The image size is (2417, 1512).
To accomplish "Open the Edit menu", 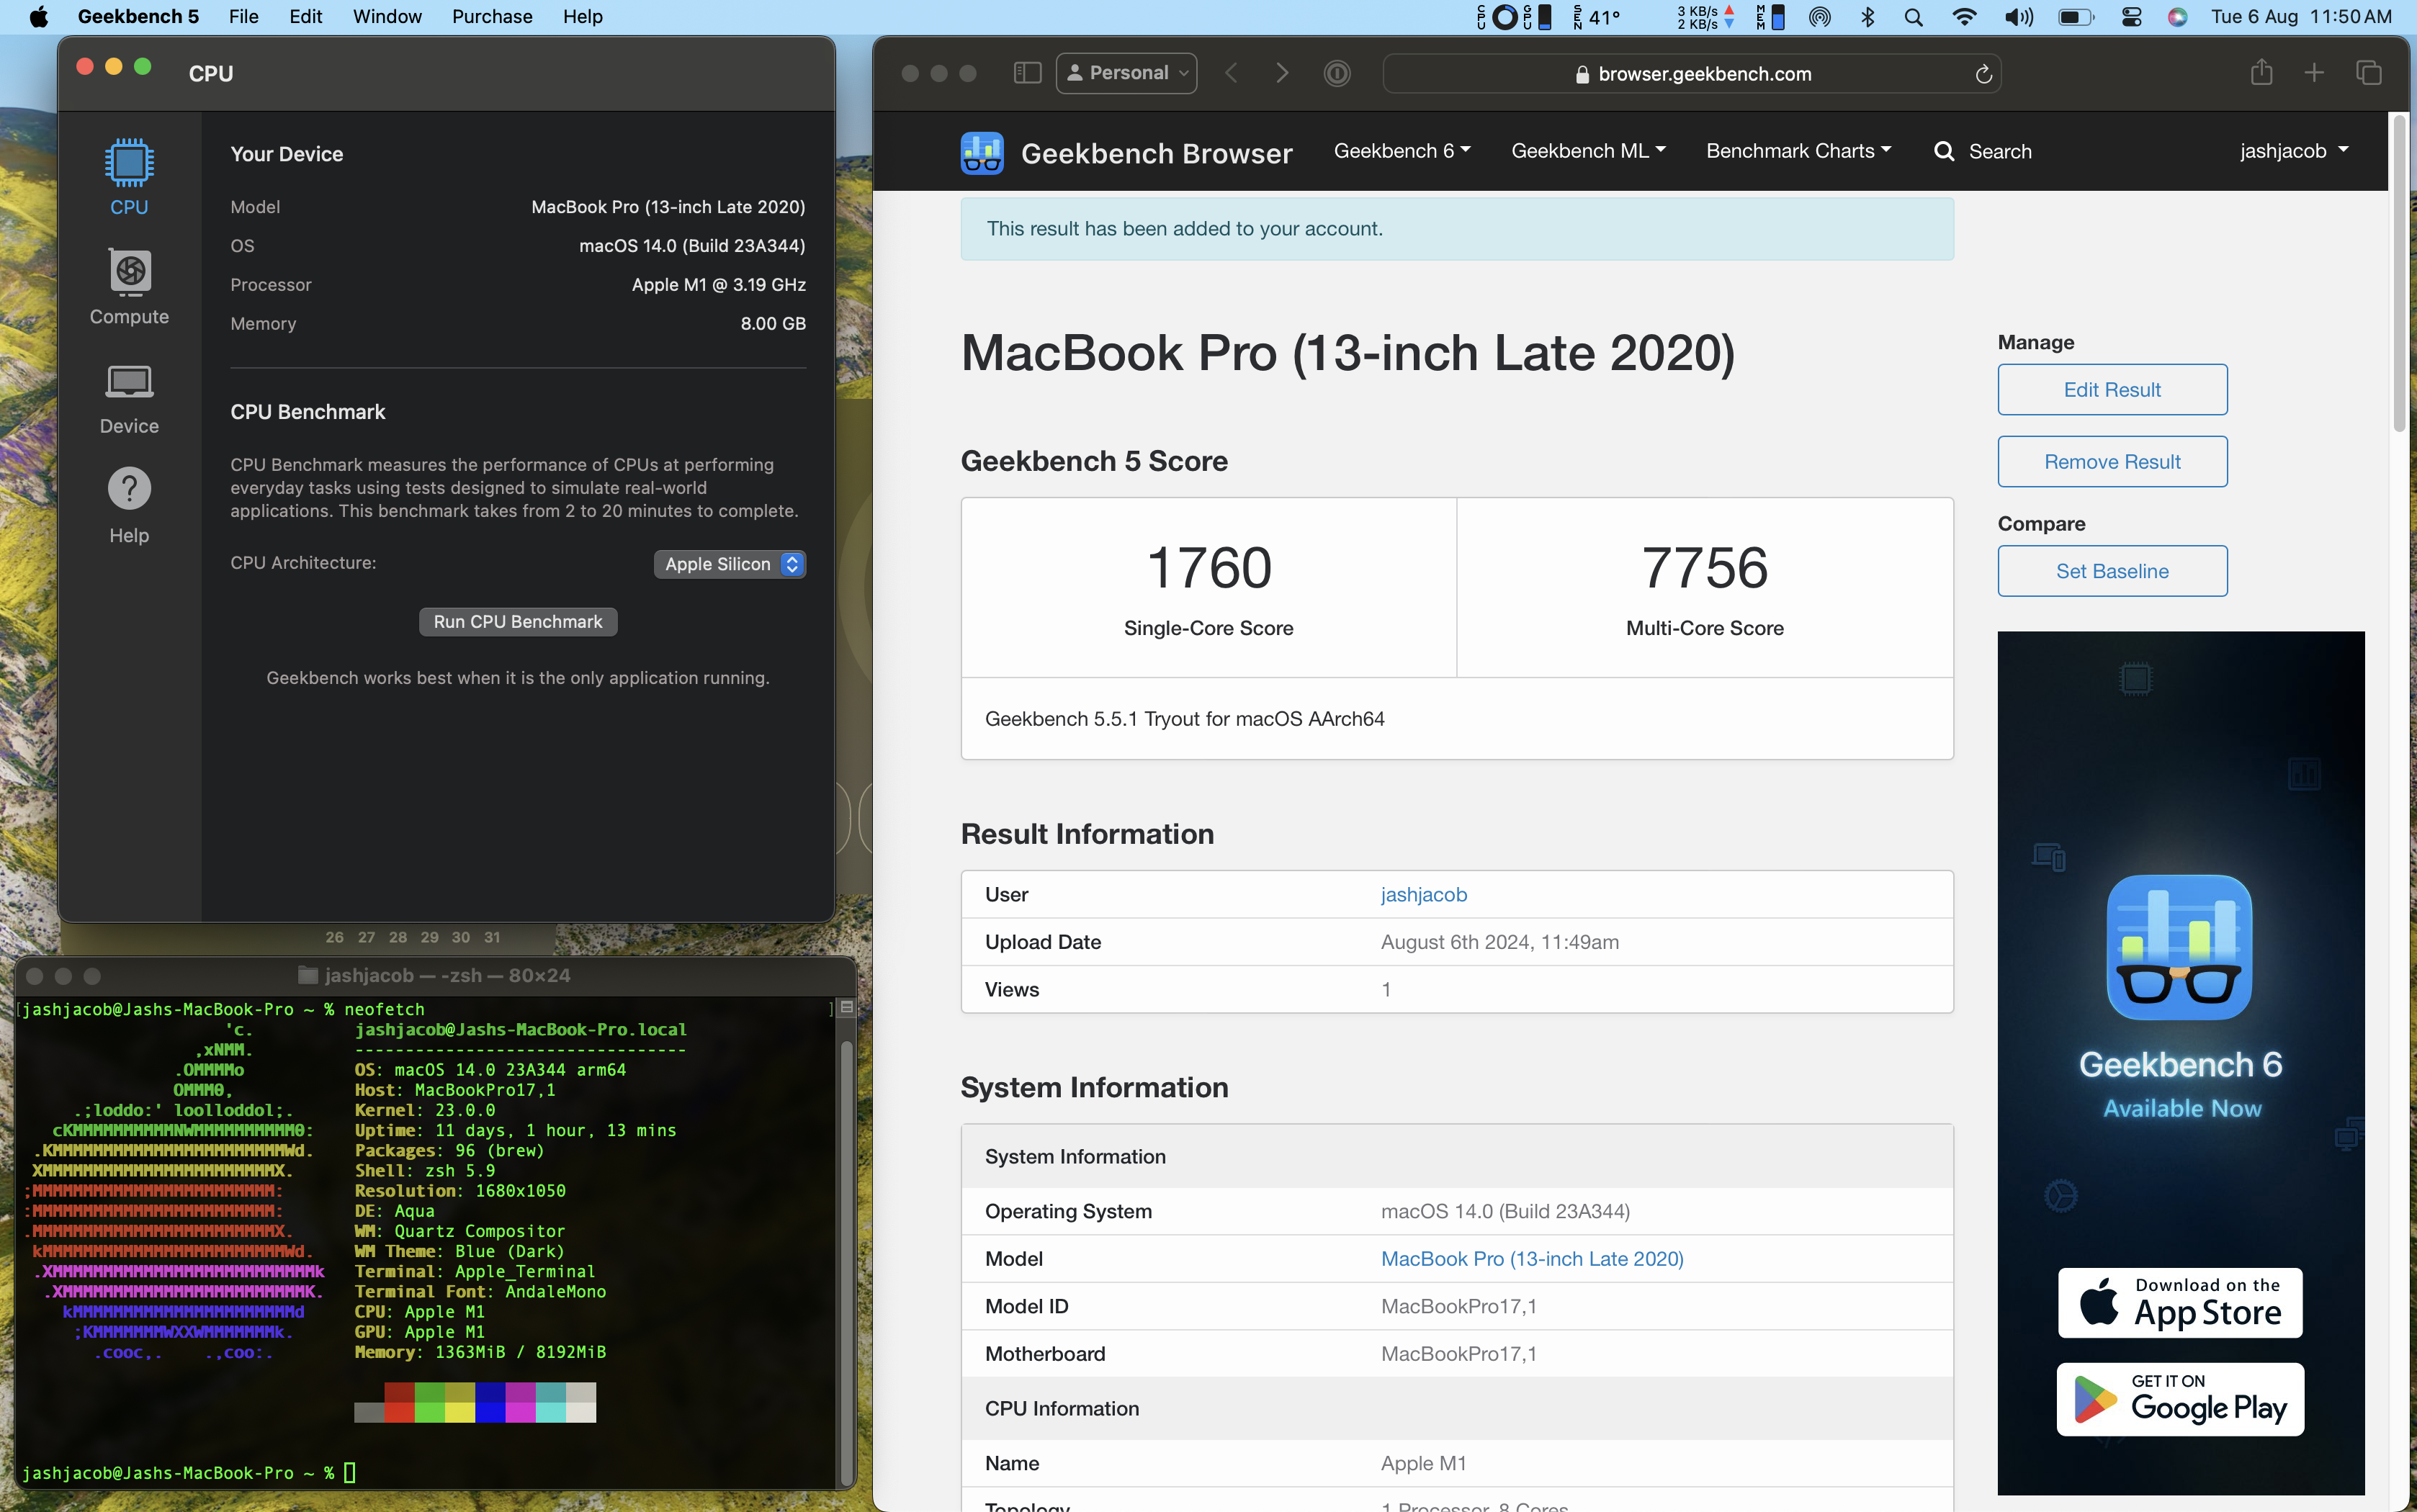I will pyautogui.click(x=306, y=17).
